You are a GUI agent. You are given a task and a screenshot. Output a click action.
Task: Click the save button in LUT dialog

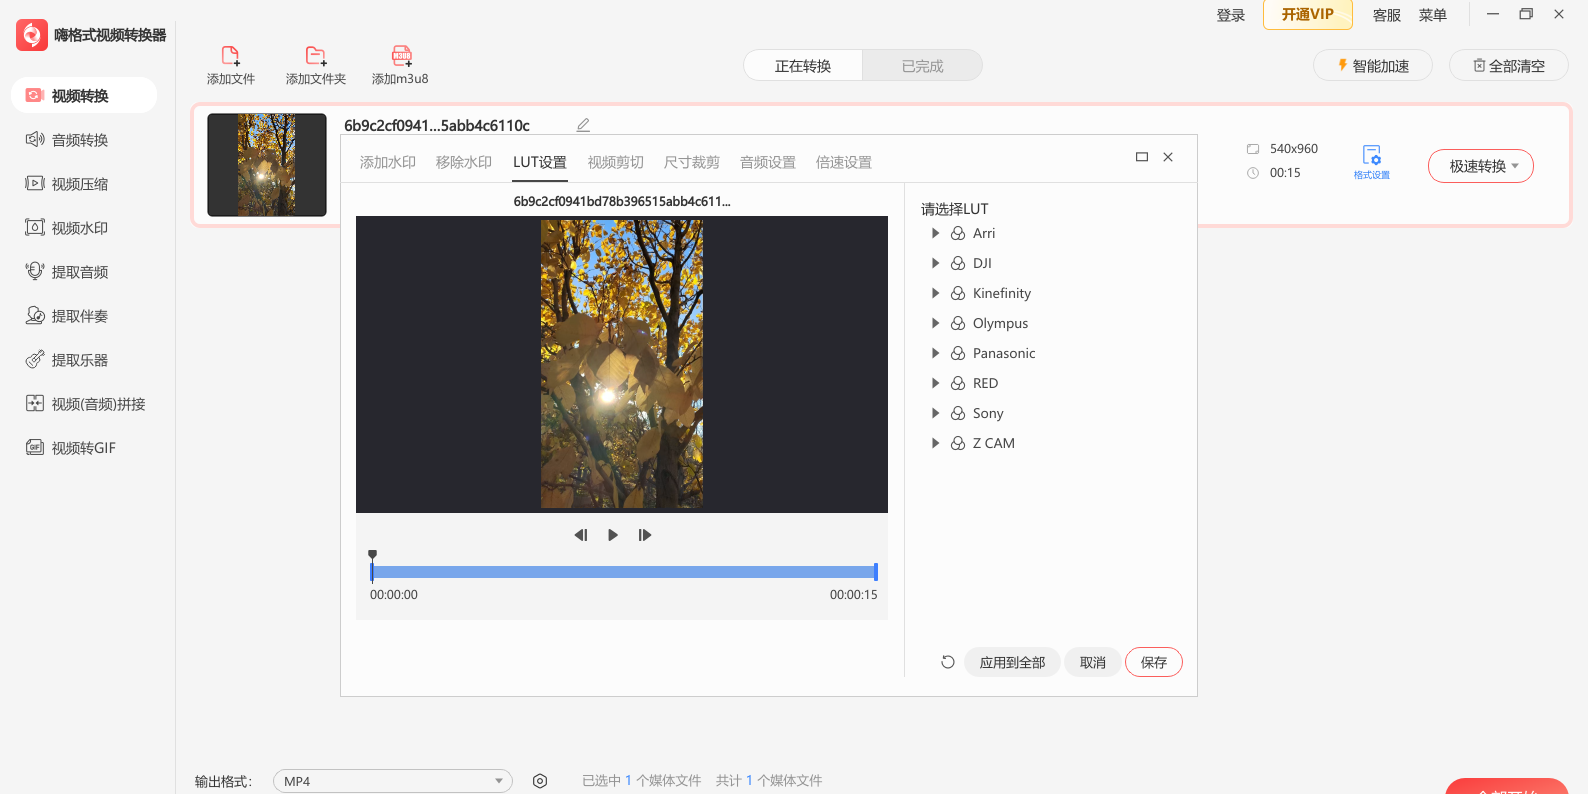[1153, 662]
